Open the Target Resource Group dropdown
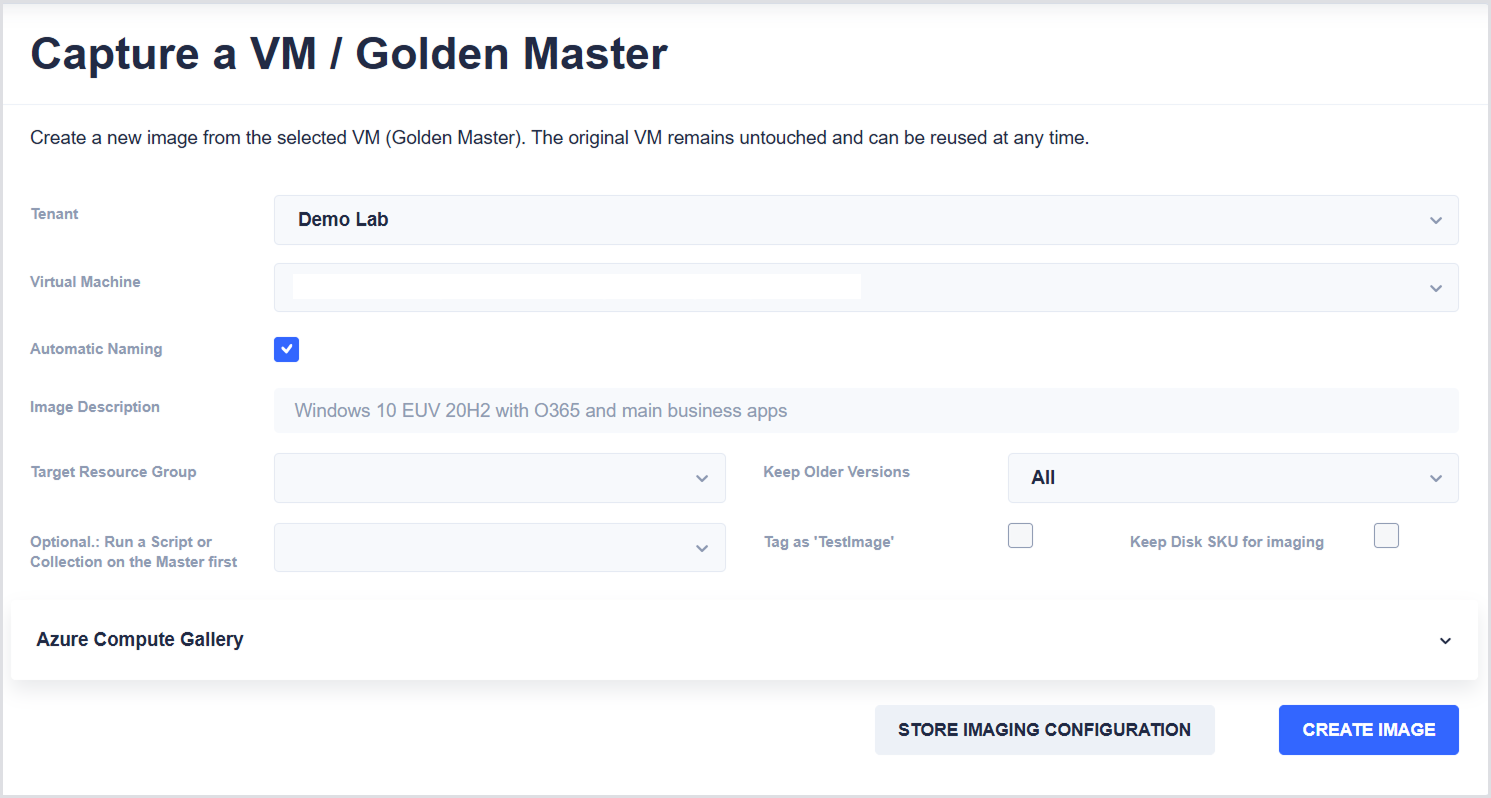The height and width of the screenshot is (798, 1491). tap(500, 478)
